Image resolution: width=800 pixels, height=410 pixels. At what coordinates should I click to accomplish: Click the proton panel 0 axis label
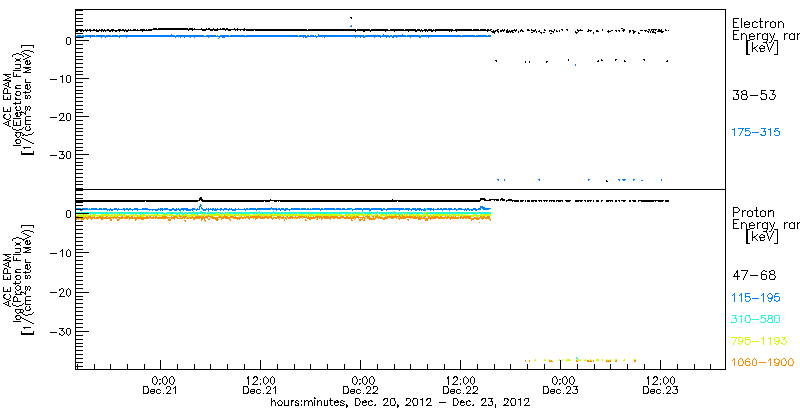pyautogui.click(x=66, y=215)
